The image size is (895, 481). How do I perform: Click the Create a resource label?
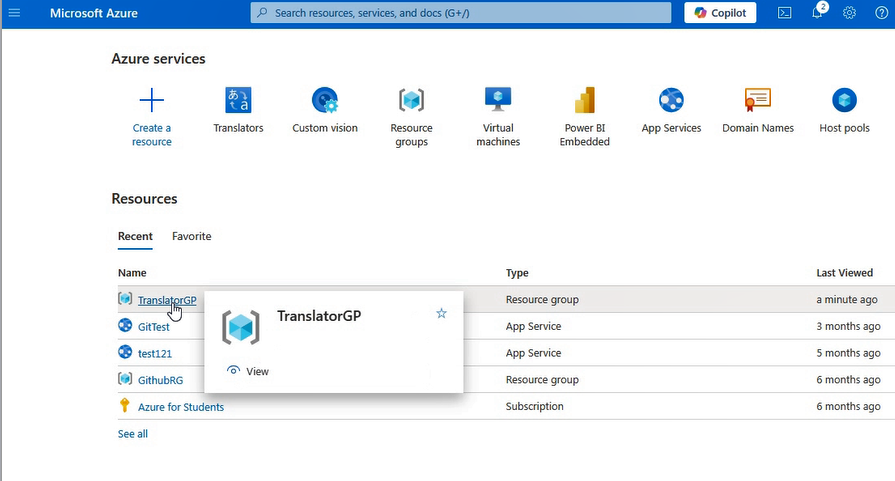click(152, 135)
